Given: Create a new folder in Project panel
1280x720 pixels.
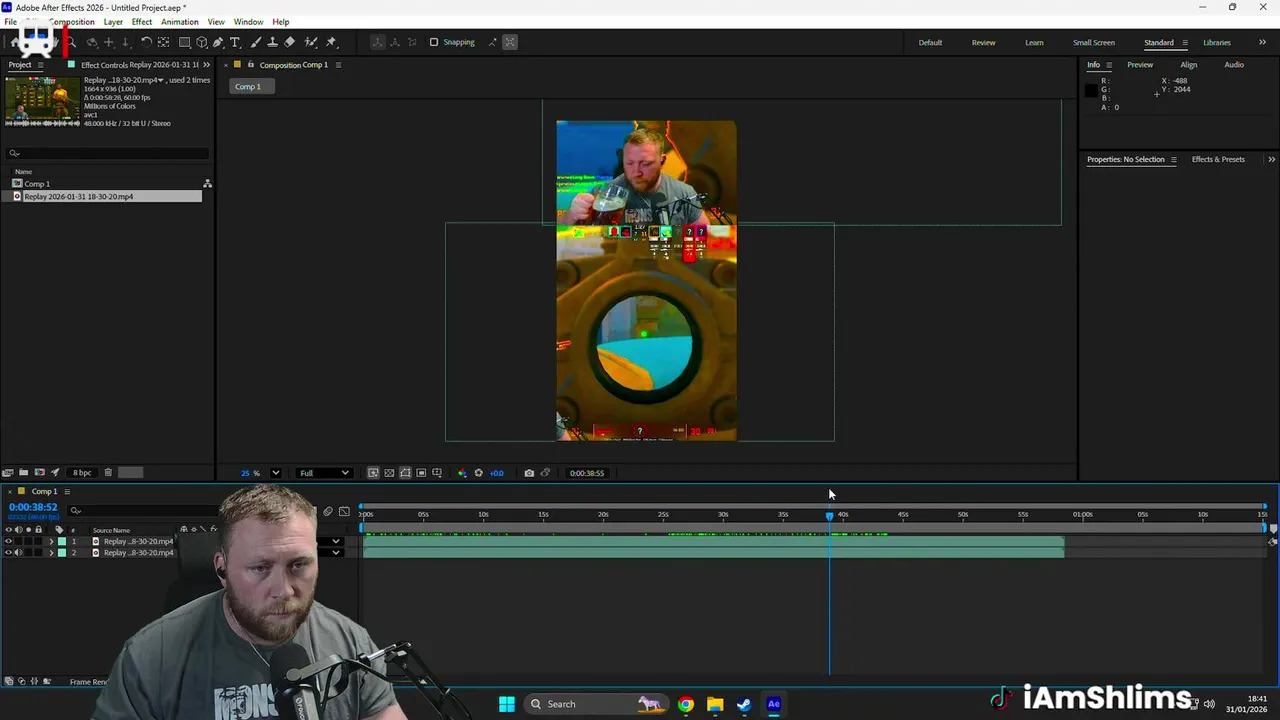Looking at the screenshot, I should coord(23,472).
